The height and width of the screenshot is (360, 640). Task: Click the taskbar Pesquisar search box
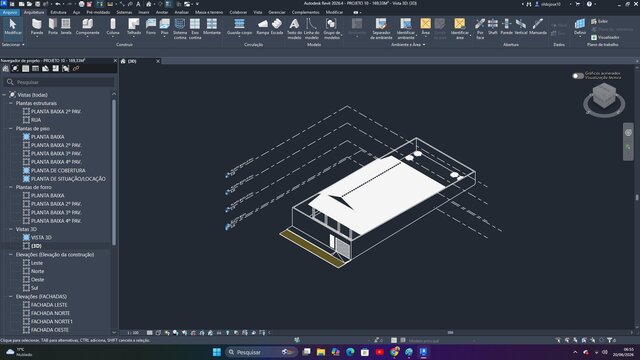pos(261,352)
